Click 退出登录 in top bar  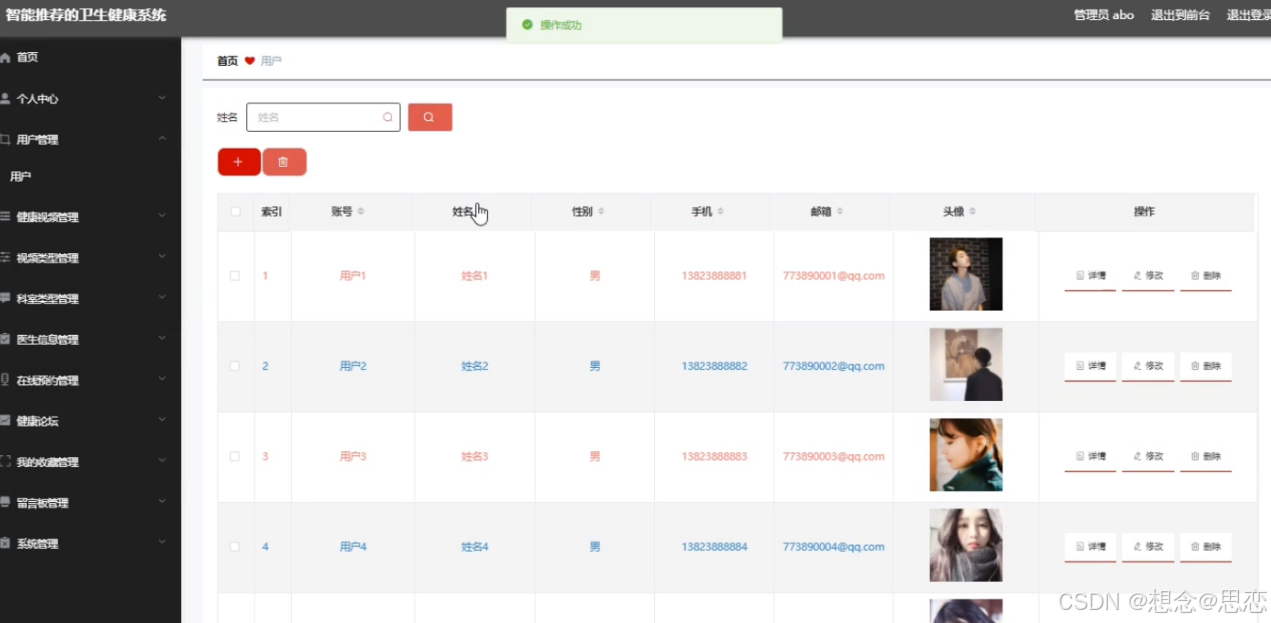[1249, 15]
